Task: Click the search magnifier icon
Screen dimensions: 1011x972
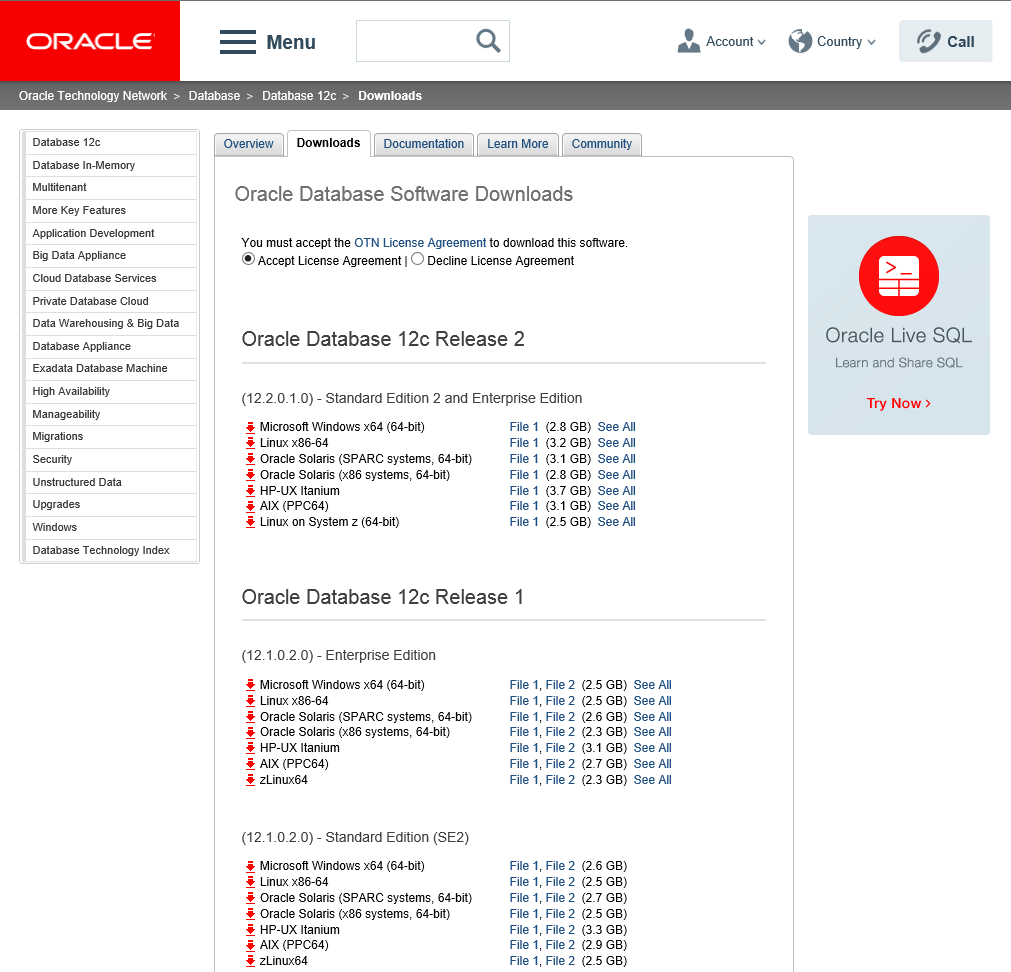Action: pos(488,41)
